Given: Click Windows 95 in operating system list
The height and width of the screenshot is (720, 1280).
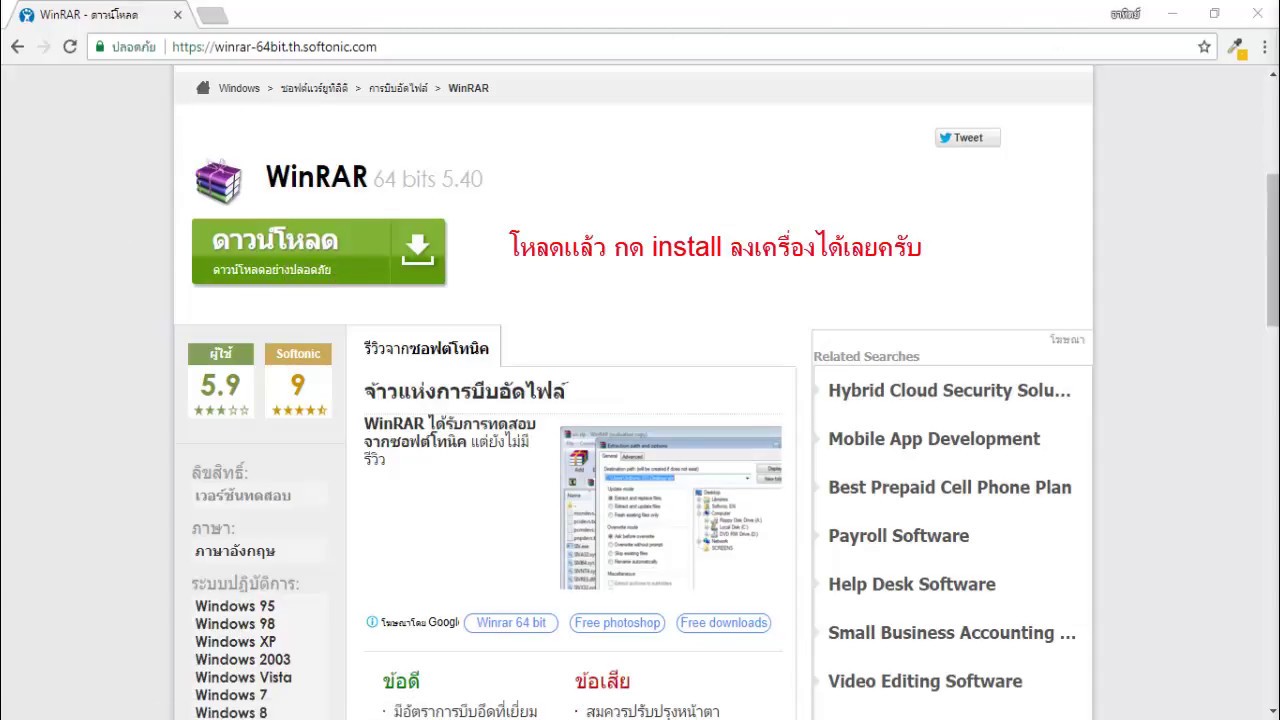Looking at the screenshot, I should point(235,606).
